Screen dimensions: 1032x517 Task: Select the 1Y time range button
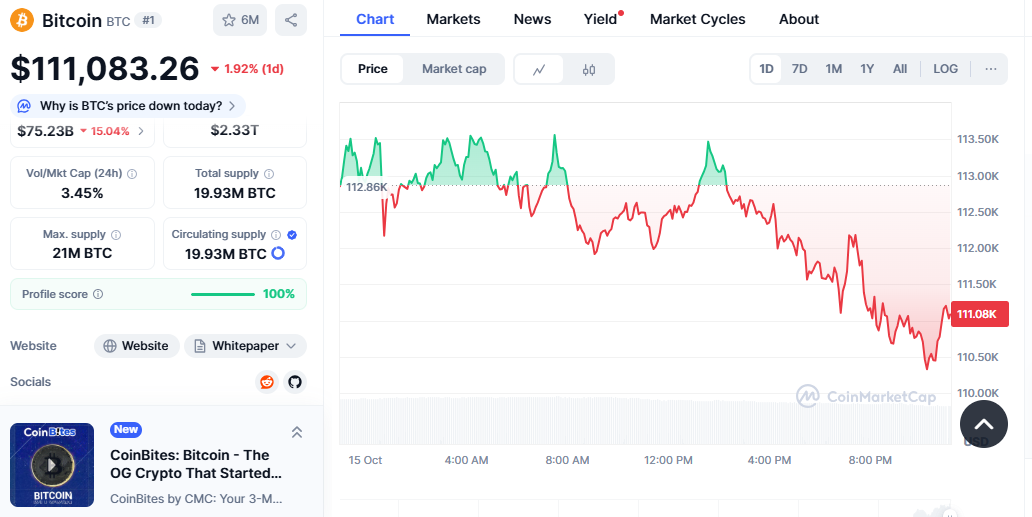(867, 69)
